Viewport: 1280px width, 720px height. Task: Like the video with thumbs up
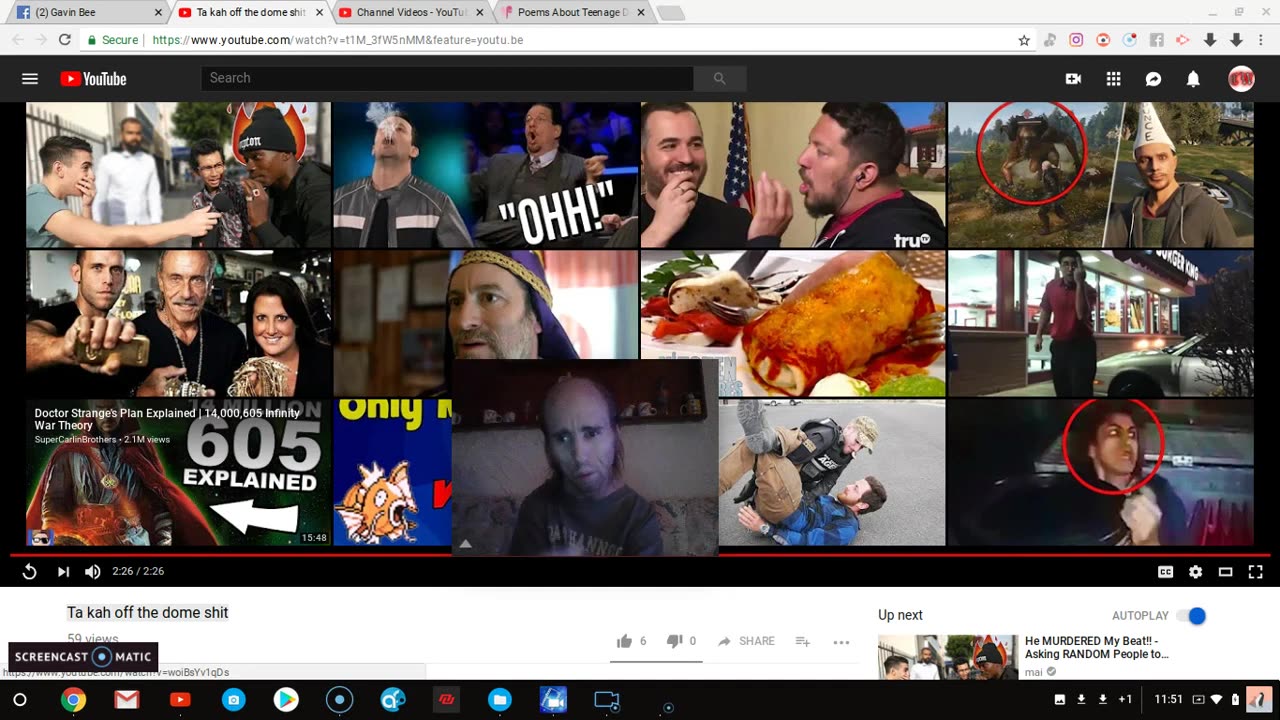click(x=625, y=641)
